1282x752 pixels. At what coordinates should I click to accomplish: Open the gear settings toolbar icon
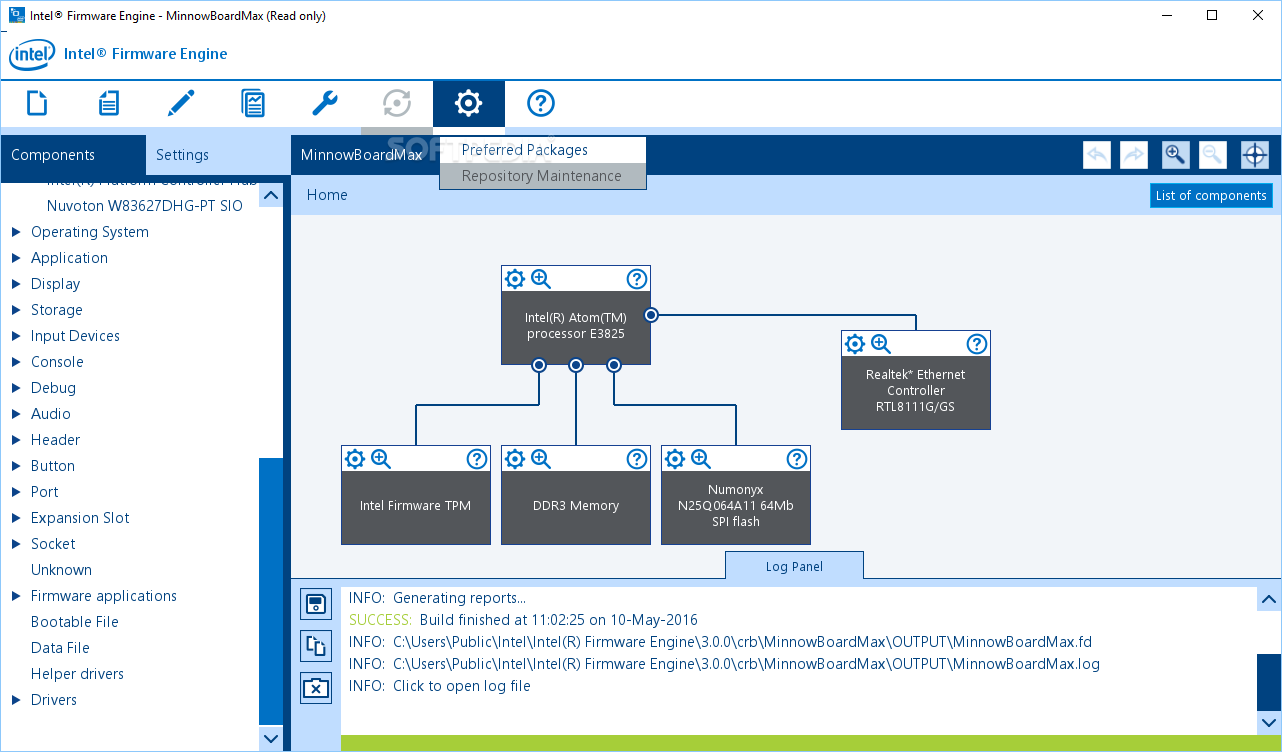click(468, 103)
